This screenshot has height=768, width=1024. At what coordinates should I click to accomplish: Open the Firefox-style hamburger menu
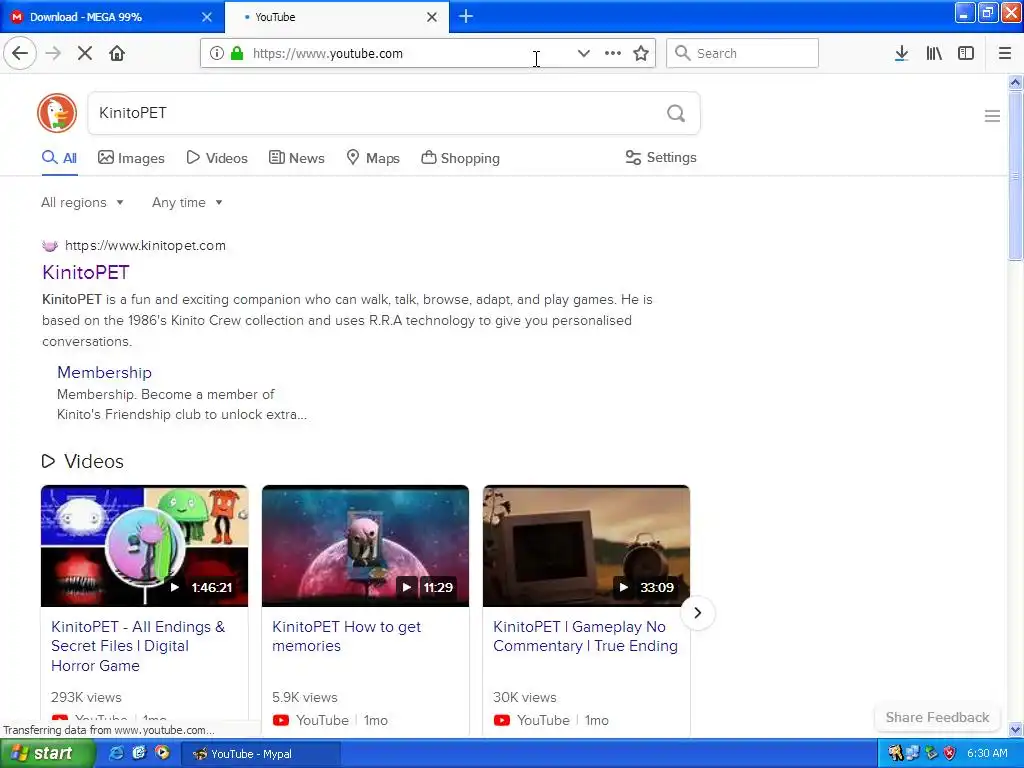click(x=1005, y=54)
